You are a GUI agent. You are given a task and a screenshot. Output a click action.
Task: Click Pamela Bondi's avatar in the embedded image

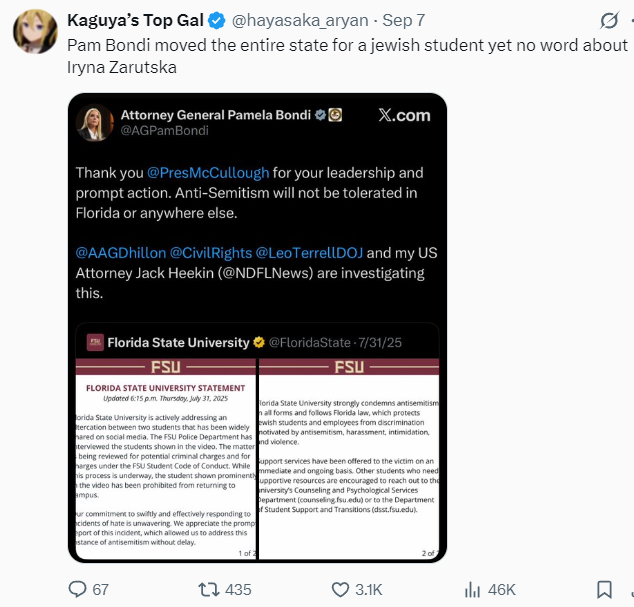(95, 123)
